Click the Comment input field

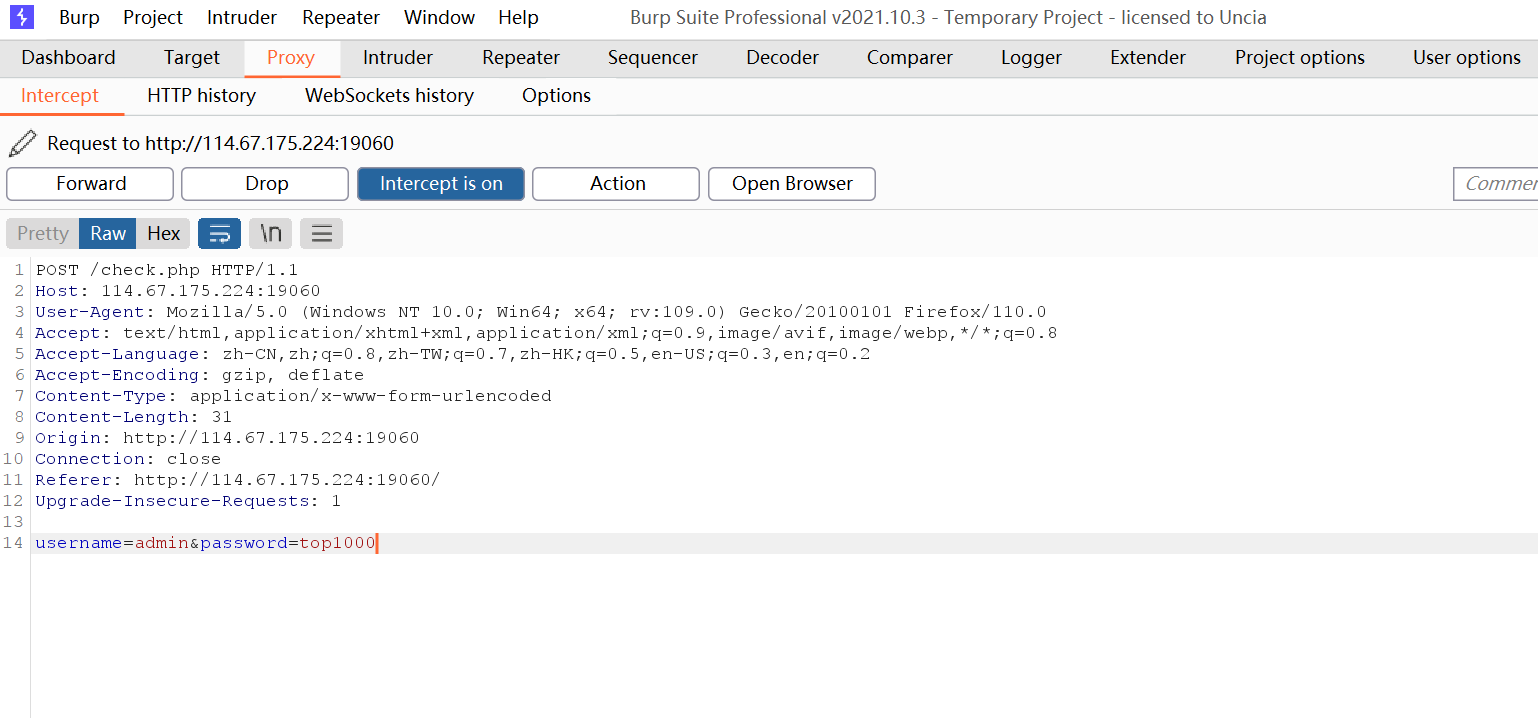tap(1495, 183)
